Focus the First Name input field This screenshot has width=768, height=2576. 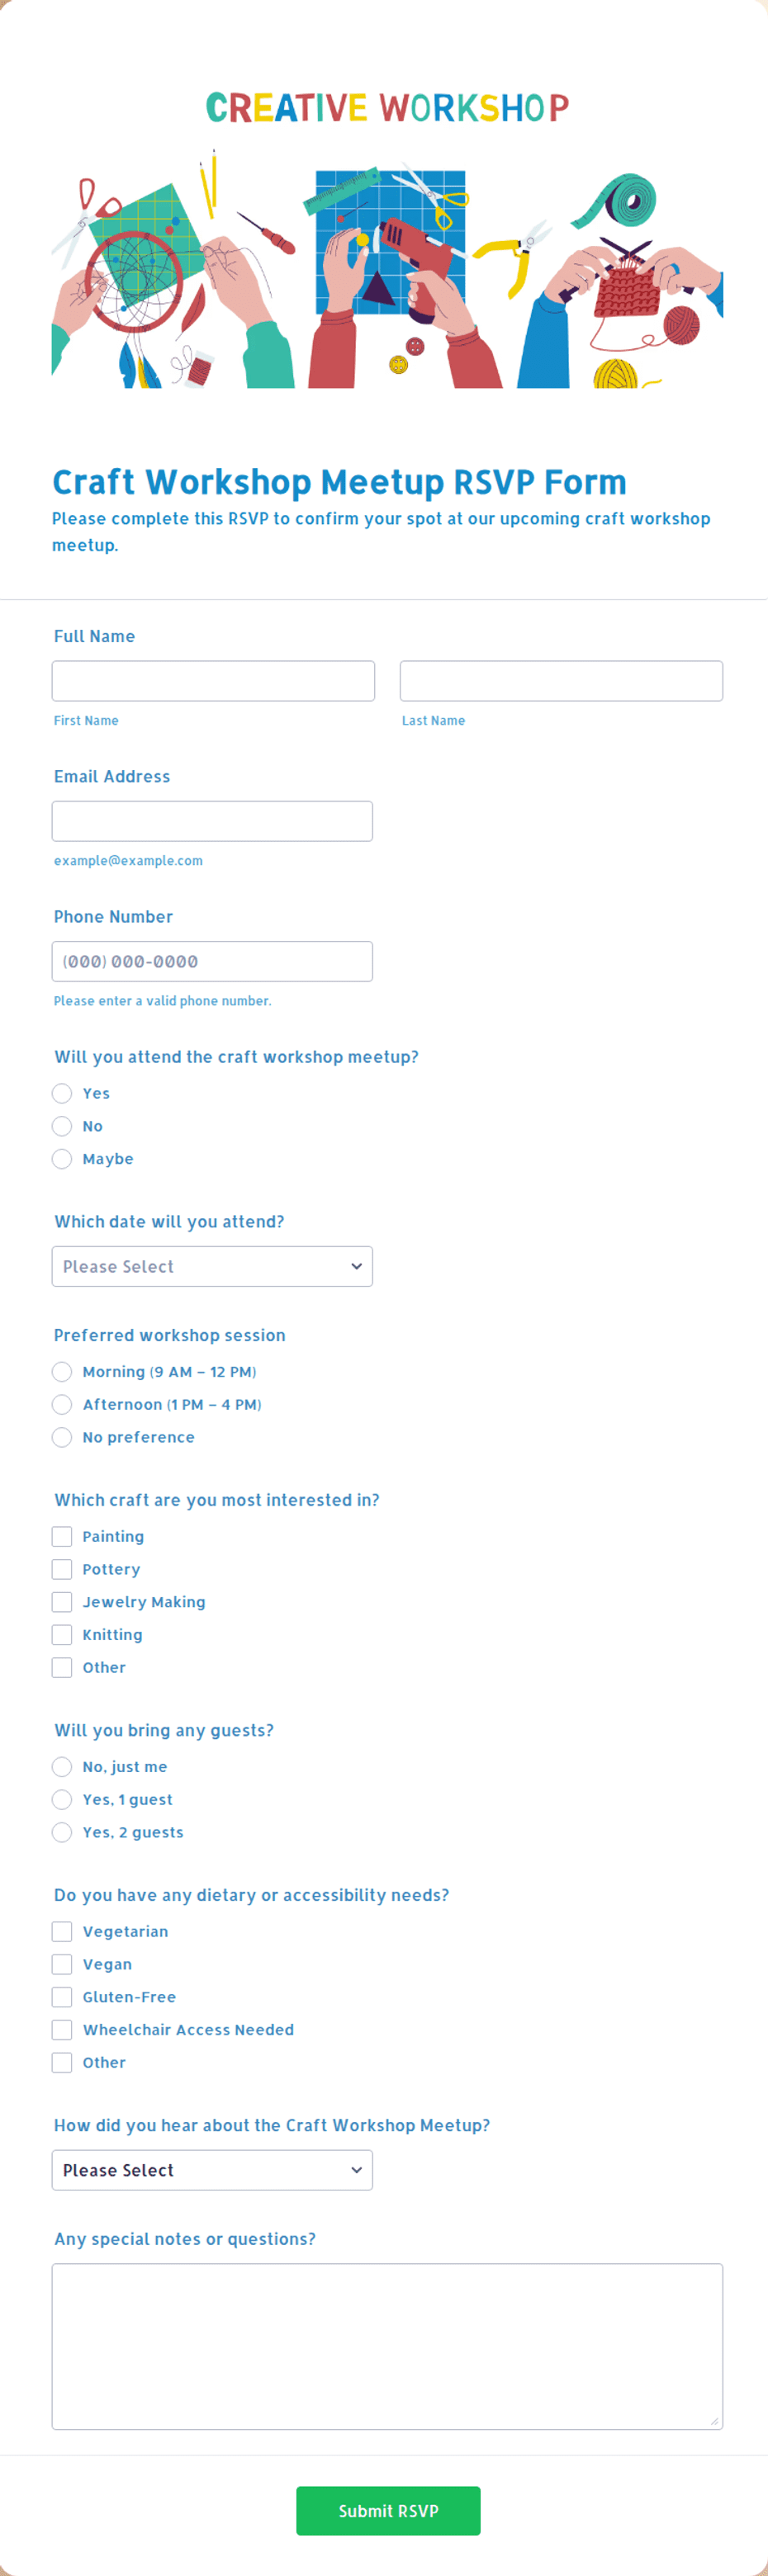pos(213,681)
